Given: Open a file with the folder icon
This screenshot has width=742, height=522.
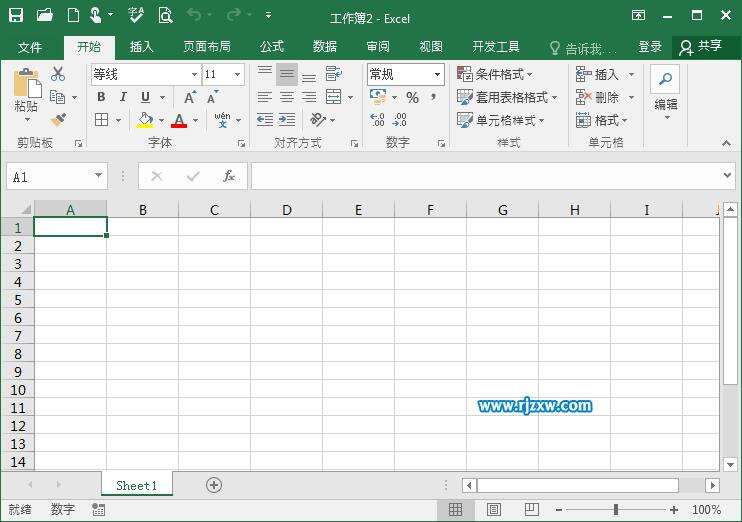Looking at the screenshot, I should (45, 15).
